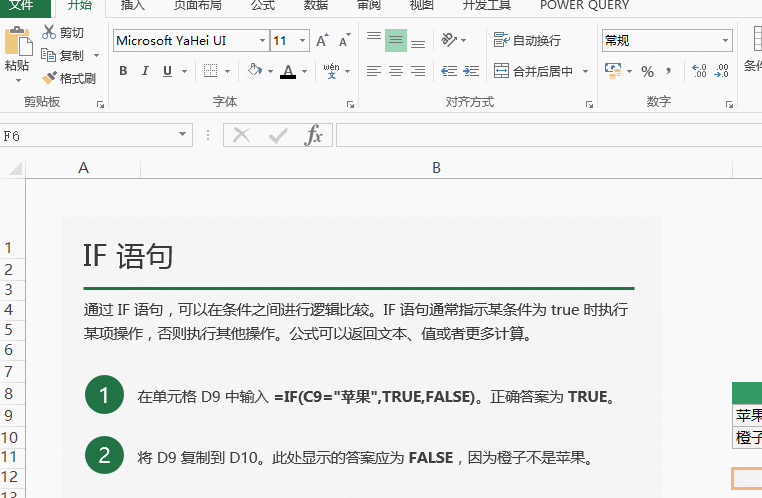Open 对齐方式 group dialog launcher

tap(589, 104)
